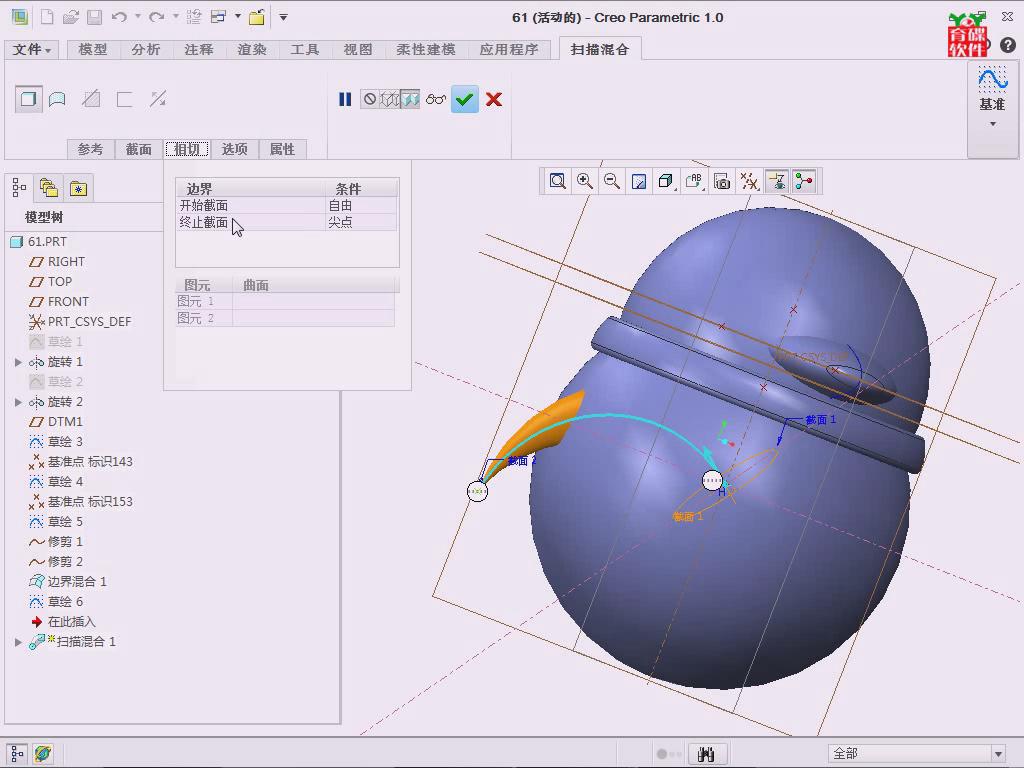Toggle model tree display in status bar
This screenshot has width=1024, height=768.
(x=17, y=754)
